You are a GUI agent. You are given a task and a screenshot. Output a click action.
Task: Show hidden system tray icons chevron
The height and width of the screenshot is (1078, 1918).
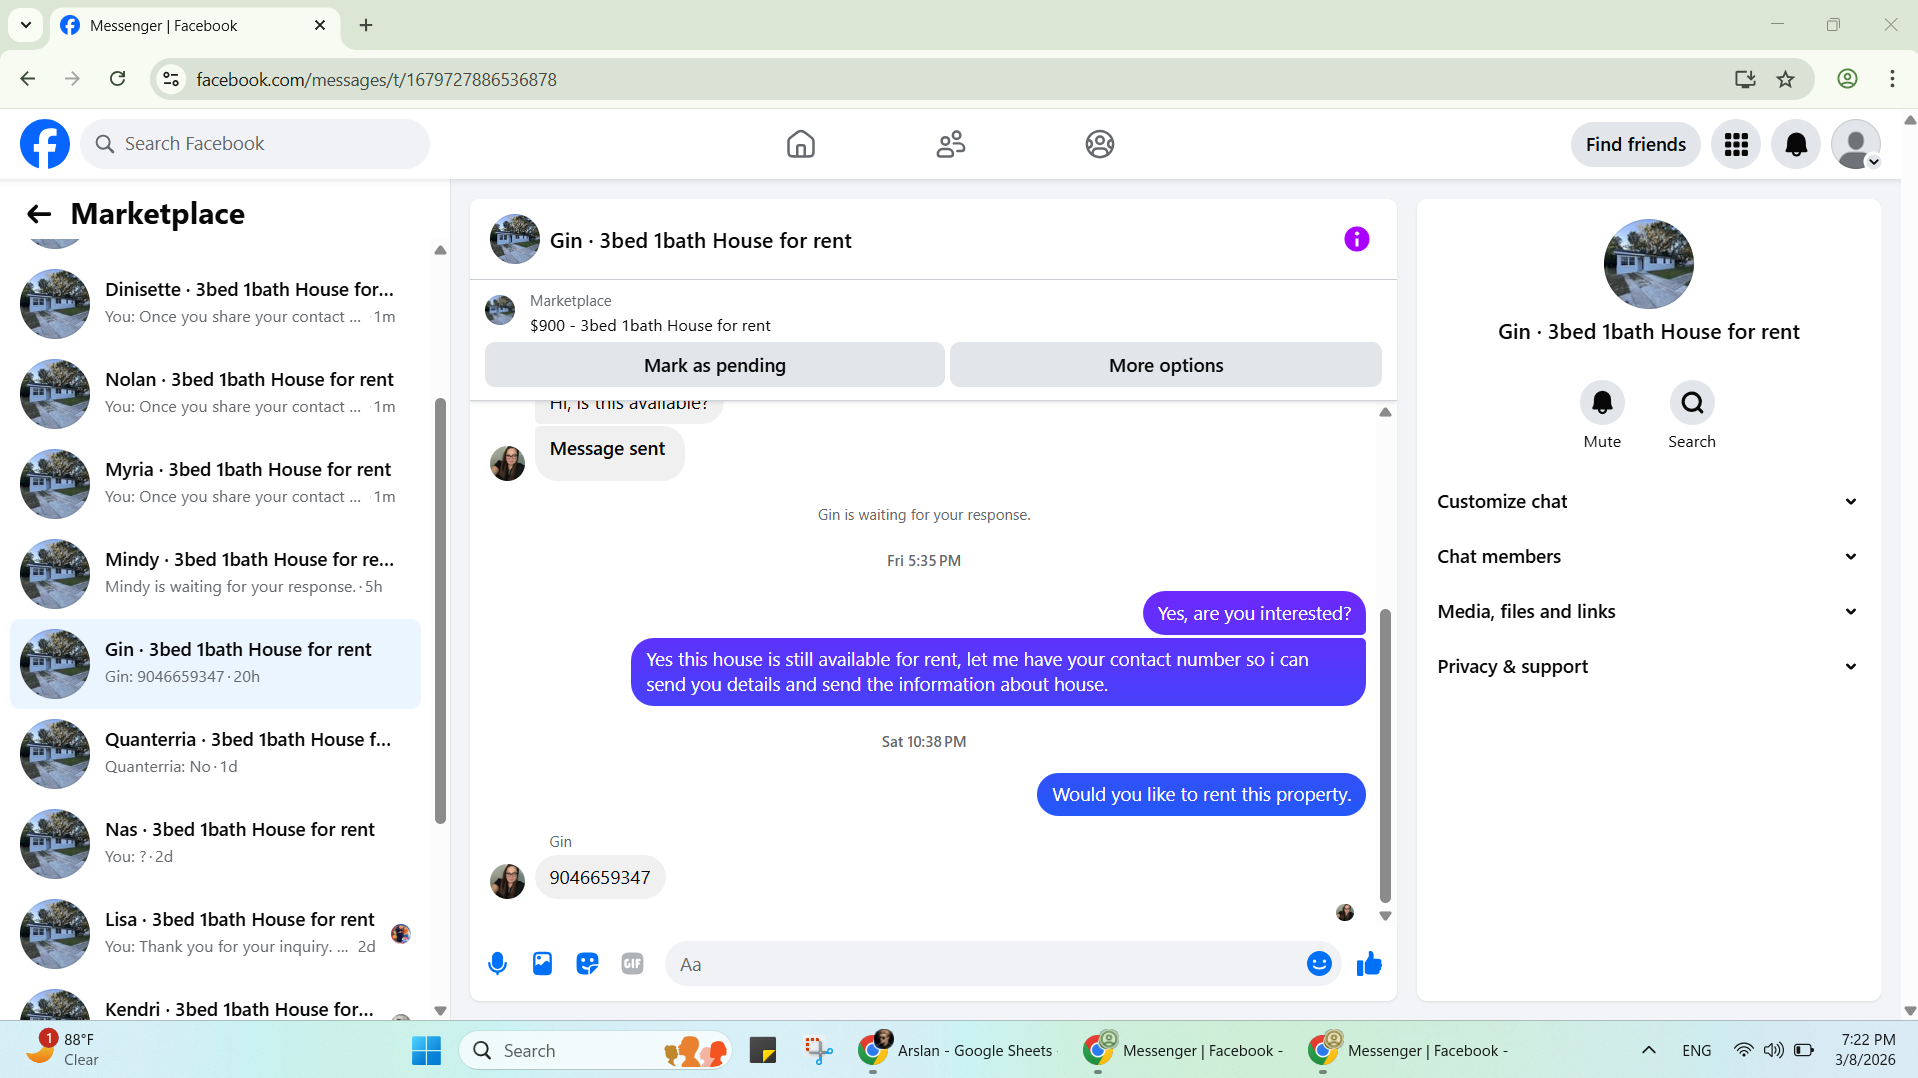click(1649, 1050)
